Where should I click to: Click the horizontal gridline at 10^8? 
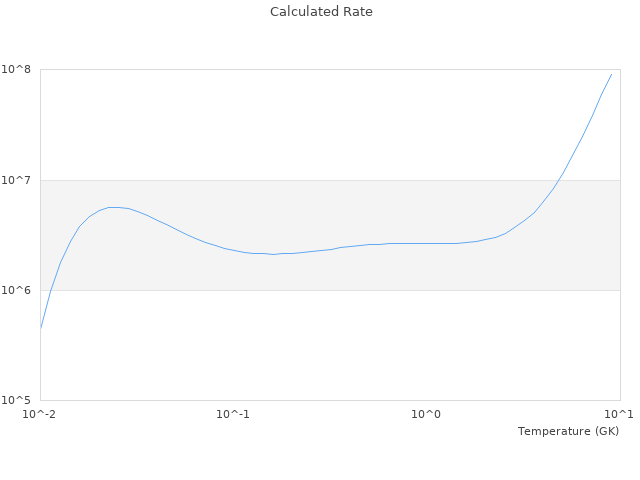click(x=330, y=70)
